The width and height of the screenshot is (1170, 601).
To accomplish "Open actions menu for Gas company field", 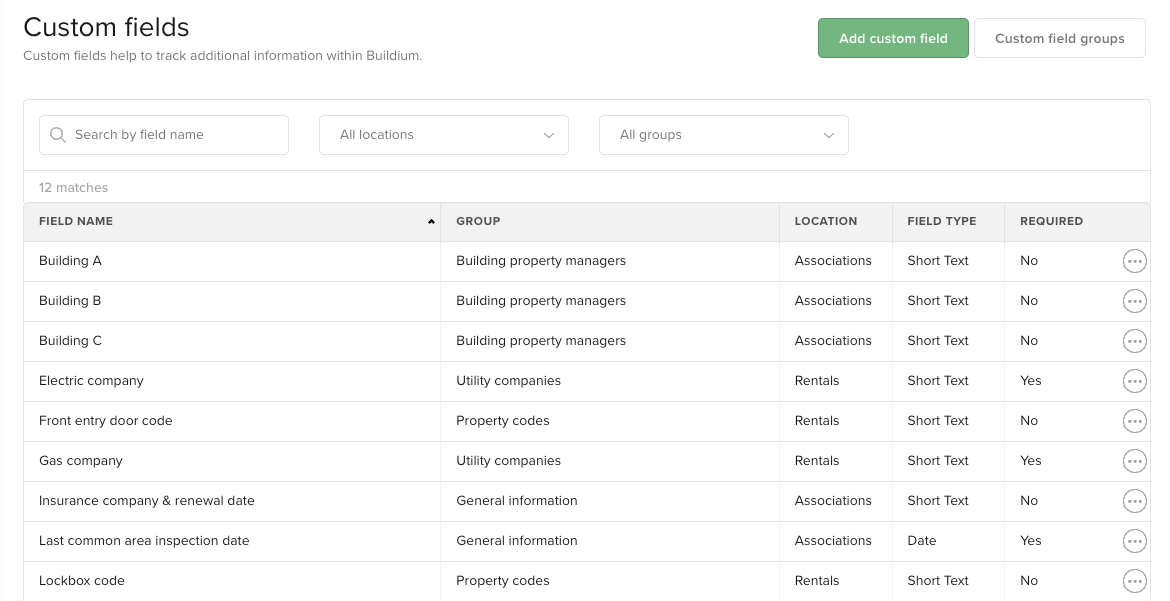I will (x=1134, y=461).
